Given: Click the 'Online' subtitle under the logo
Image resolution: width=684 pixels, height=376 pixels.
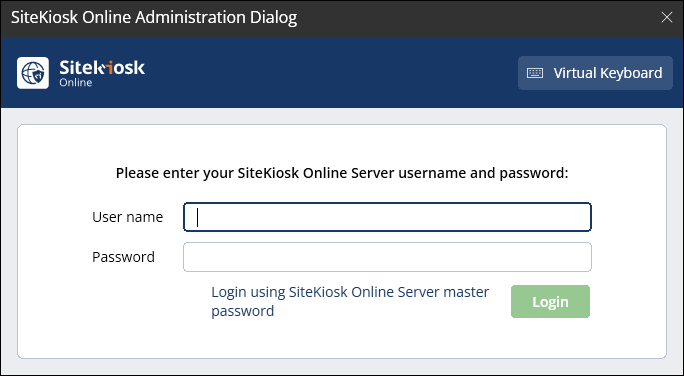Looking at the screenshot, I should (75, 82).
